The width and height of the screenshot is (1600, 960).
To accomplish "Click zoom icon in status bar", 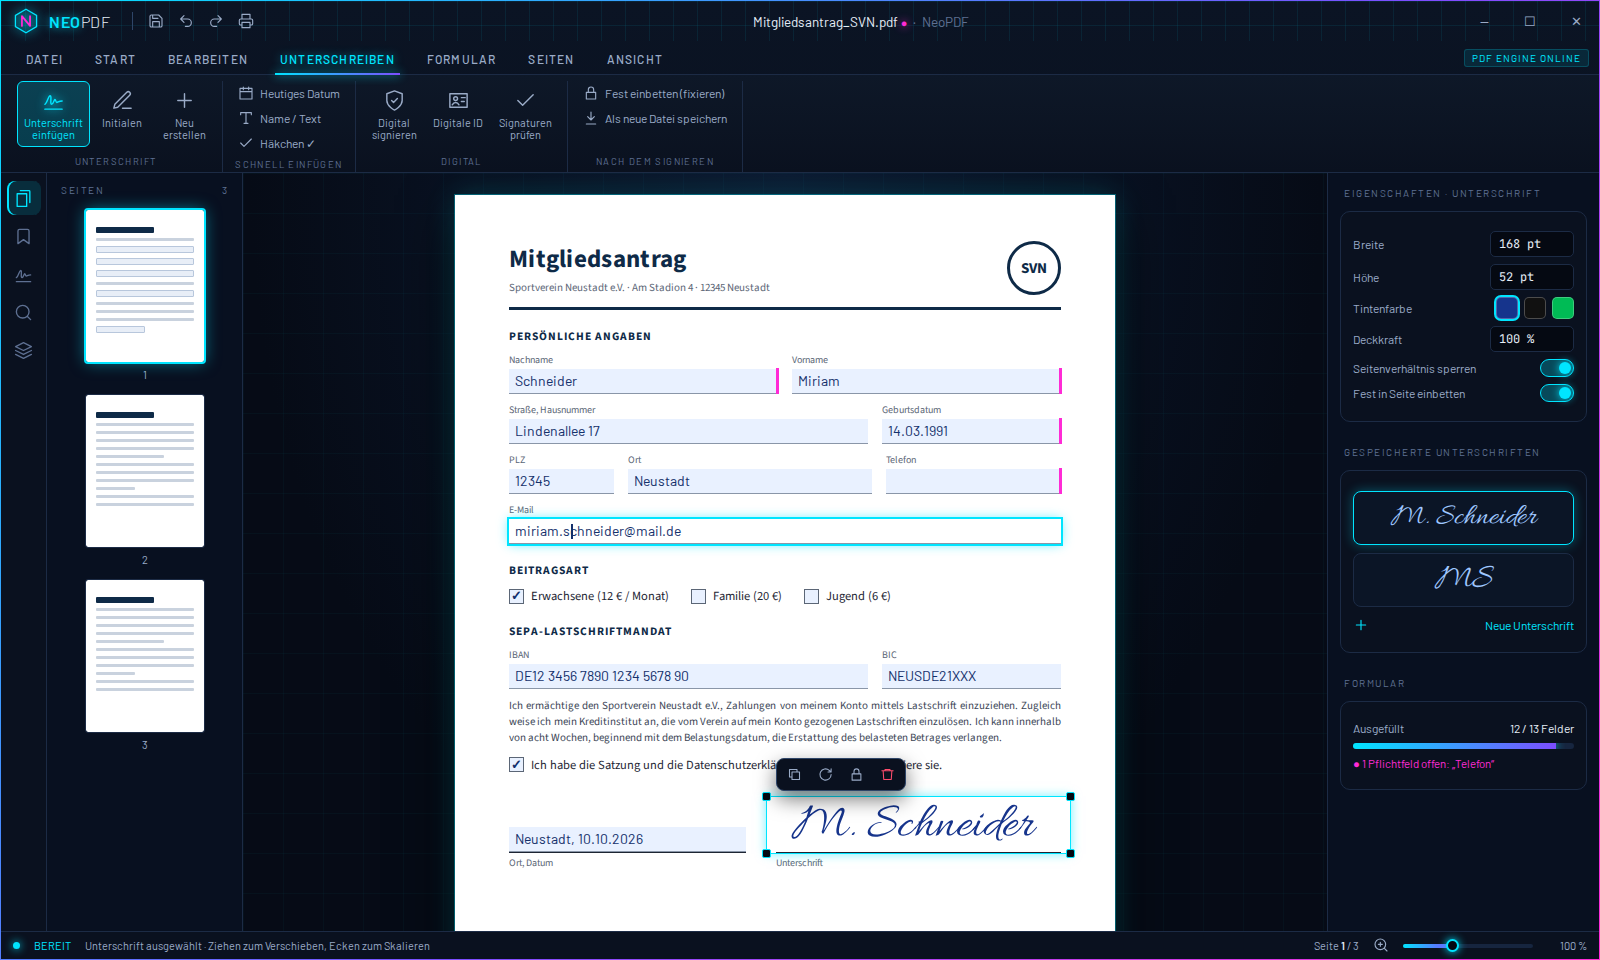I will (x=1381, y=945).
